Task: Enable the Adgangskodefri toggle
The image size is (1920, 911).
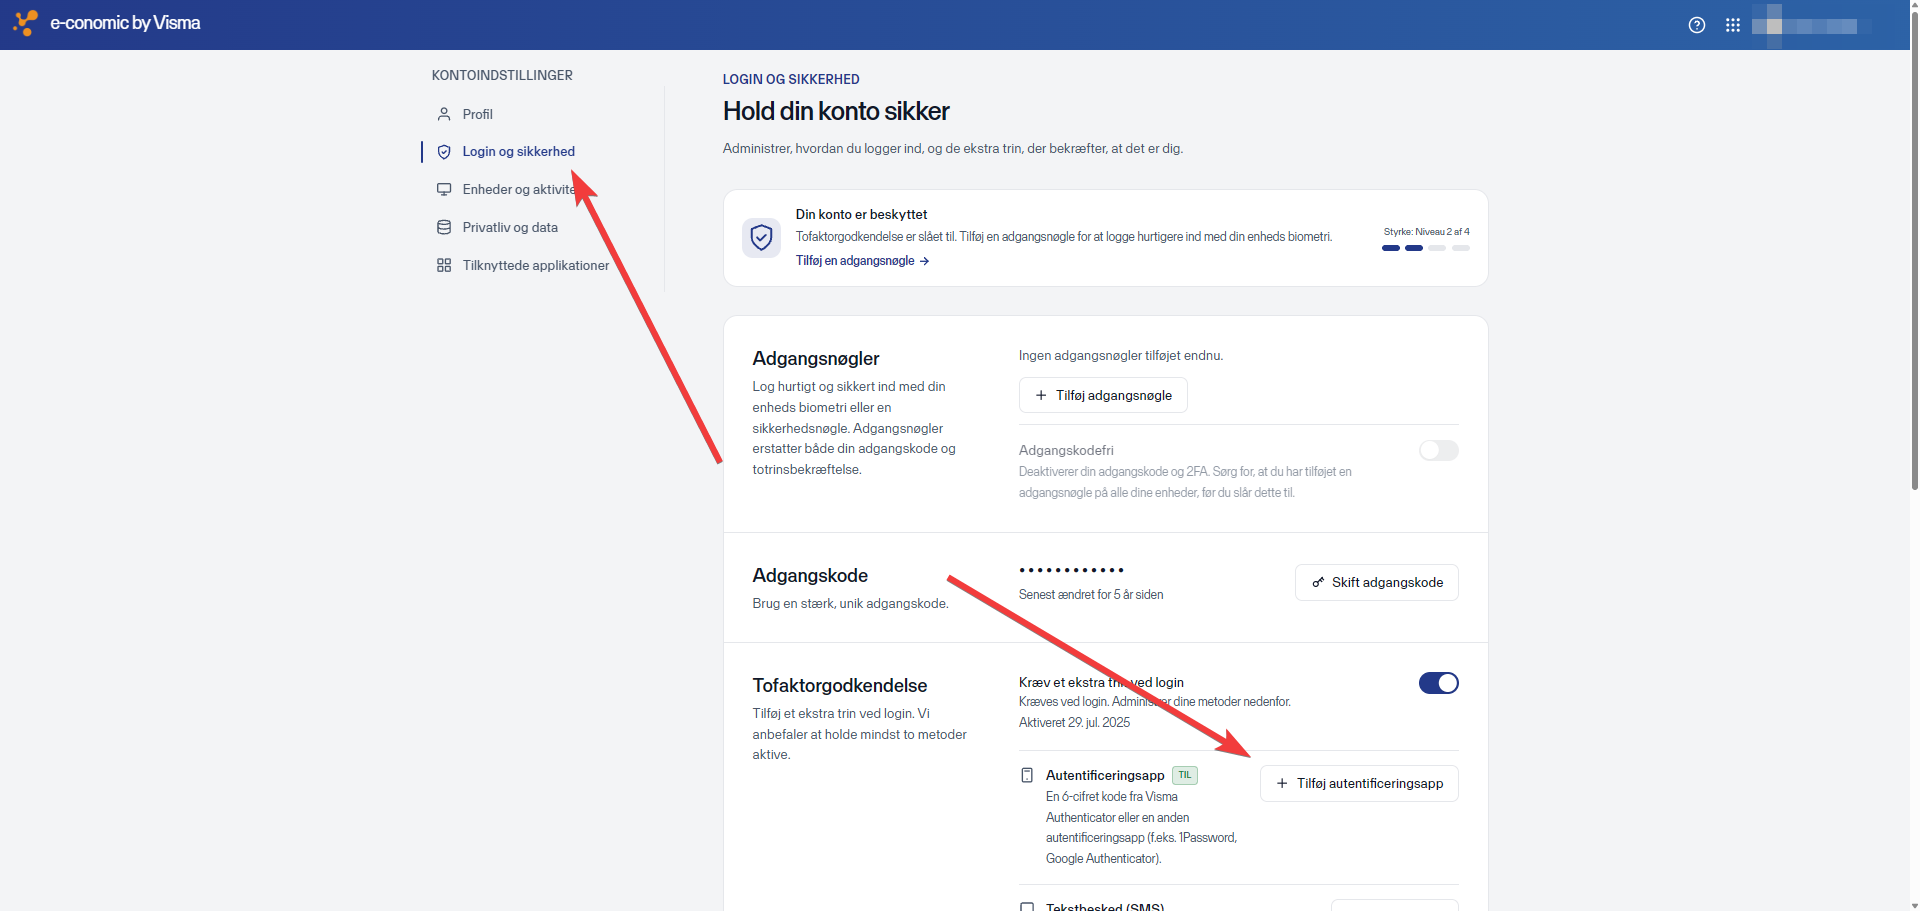Action: [x=1438, y=451]
